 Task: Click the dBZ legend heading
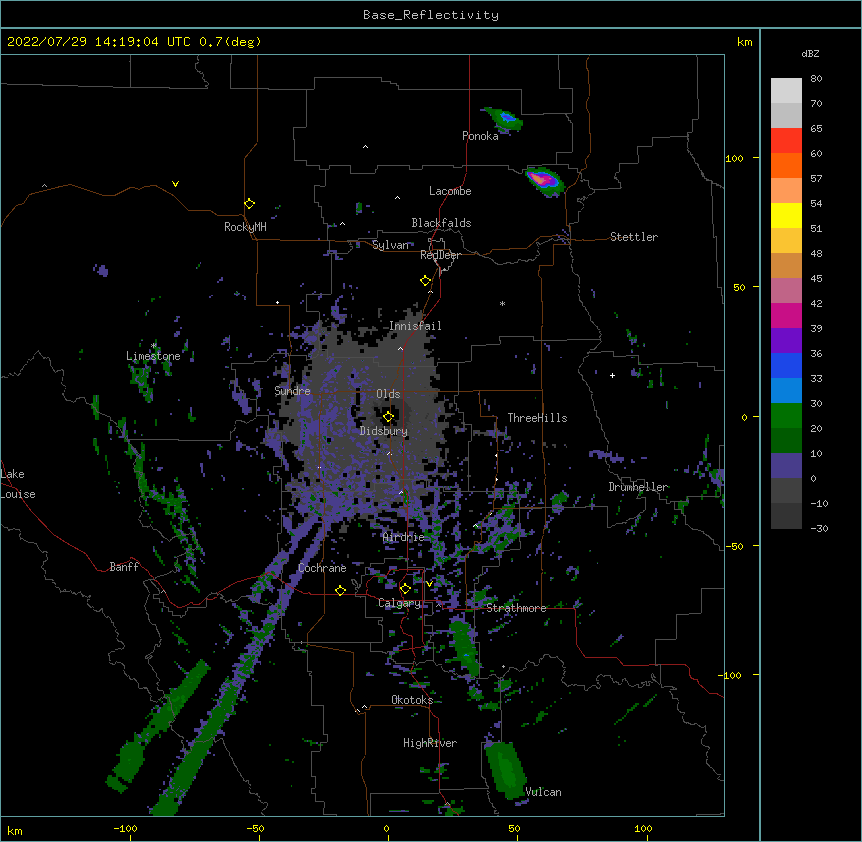click(810, 53)
